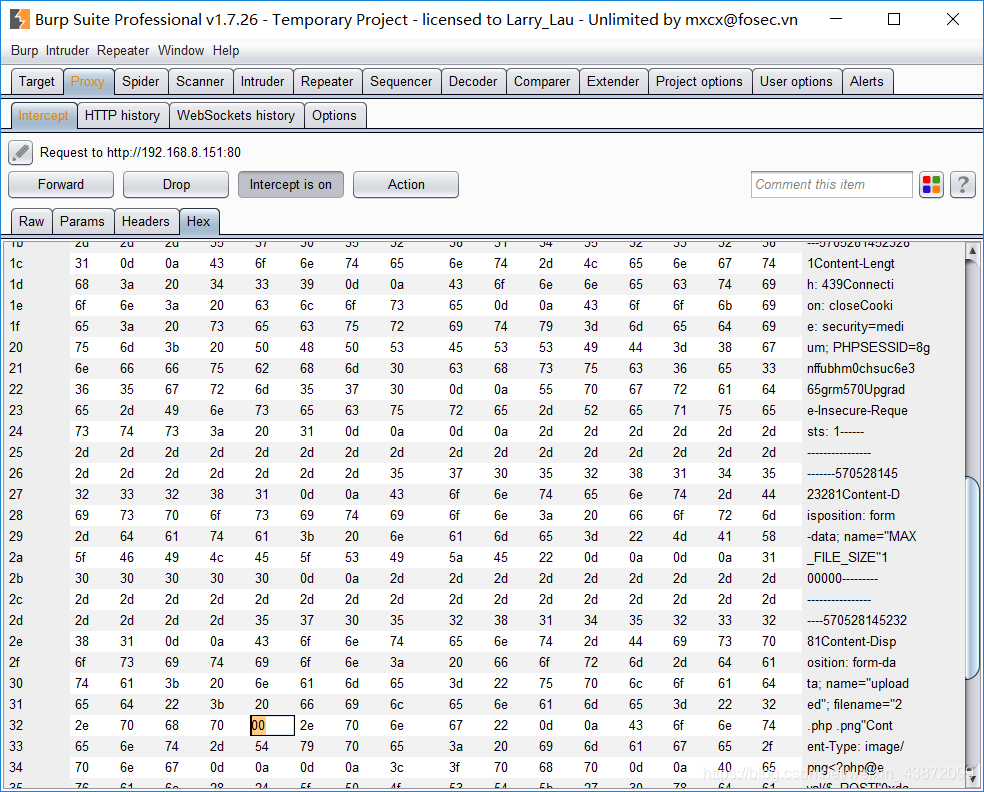
Task: Open the Action menu button
Action: click(406, 185)
